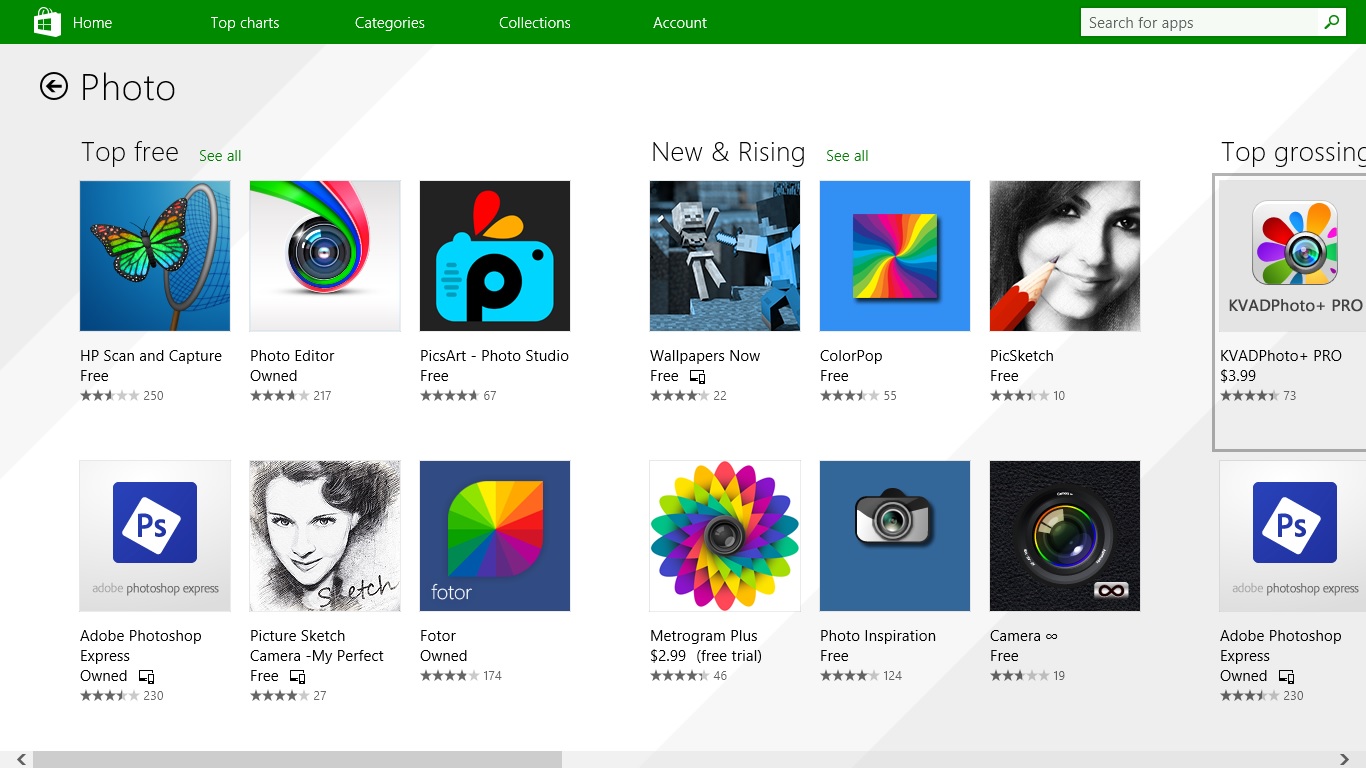The image size is (1366, 768).
Task: Open Categories menu
Action: pyautogui.click(x=390, y=22)
